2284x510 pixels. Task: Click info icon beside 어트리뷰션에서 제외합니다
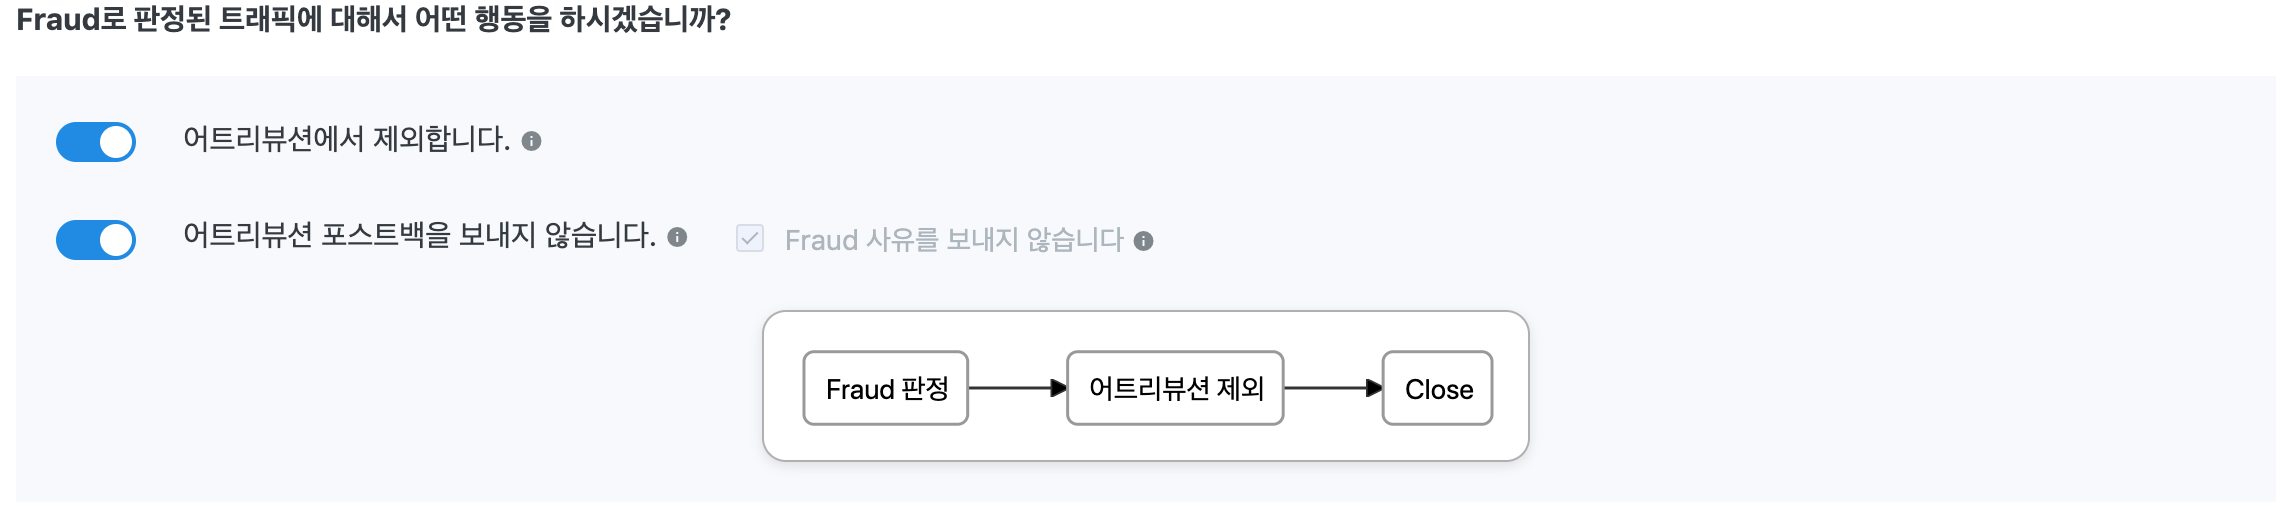click(x=532, y=142)
